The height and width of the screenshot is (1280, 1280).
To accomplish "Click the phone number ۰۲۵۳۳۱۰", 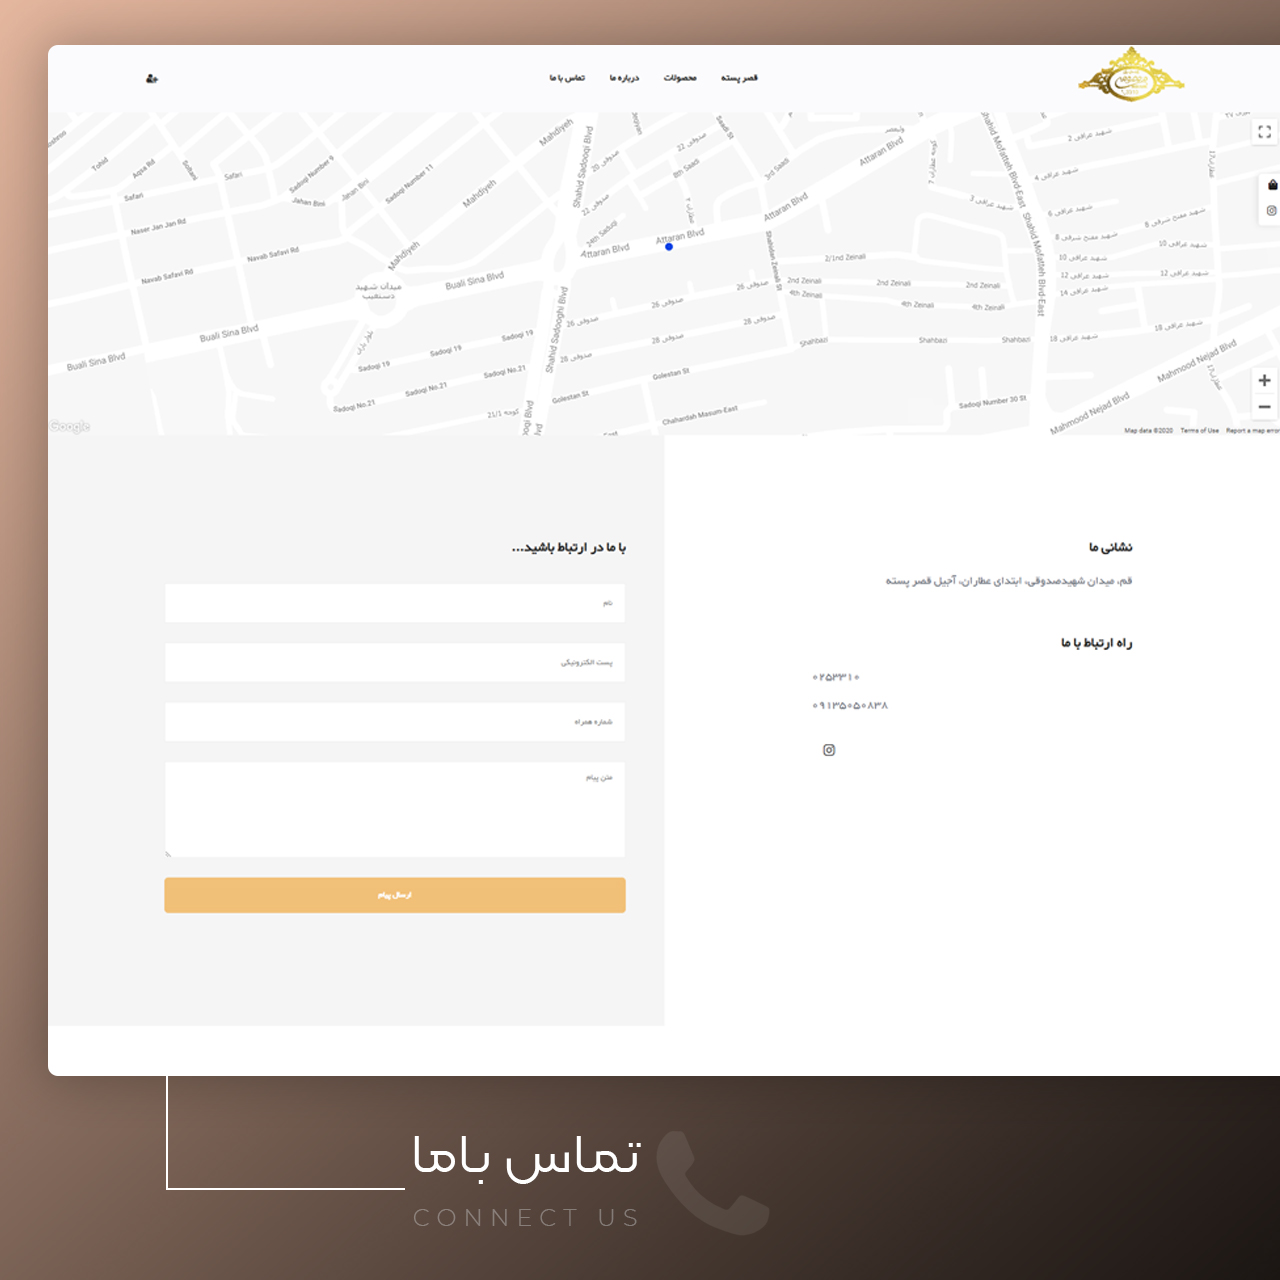I will click(x=836, y=678).
